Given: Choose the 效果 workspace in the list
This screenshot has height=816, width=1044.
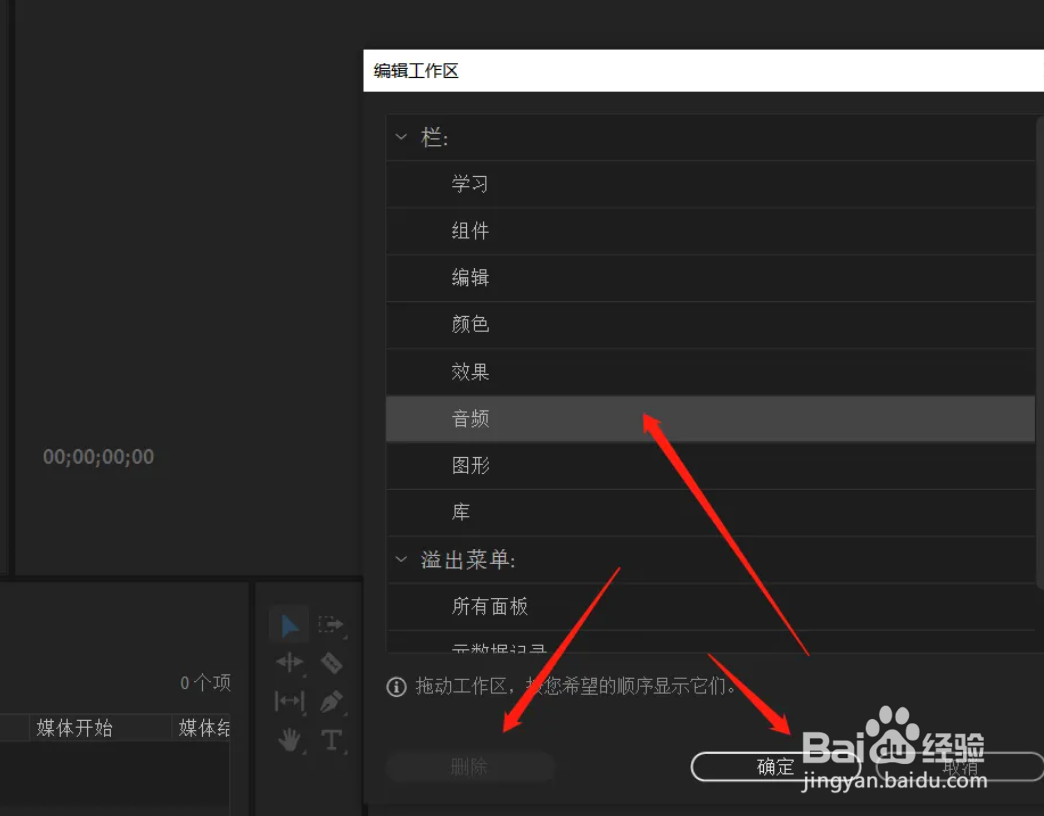Looking at the screenshot, I should (470, 371).
